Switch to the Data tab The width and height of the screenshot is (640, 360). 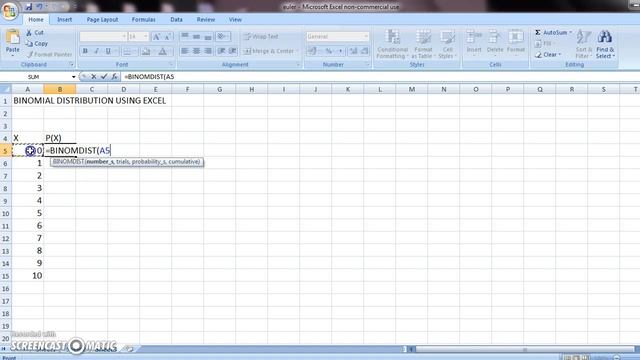click(x=176, y=20)
